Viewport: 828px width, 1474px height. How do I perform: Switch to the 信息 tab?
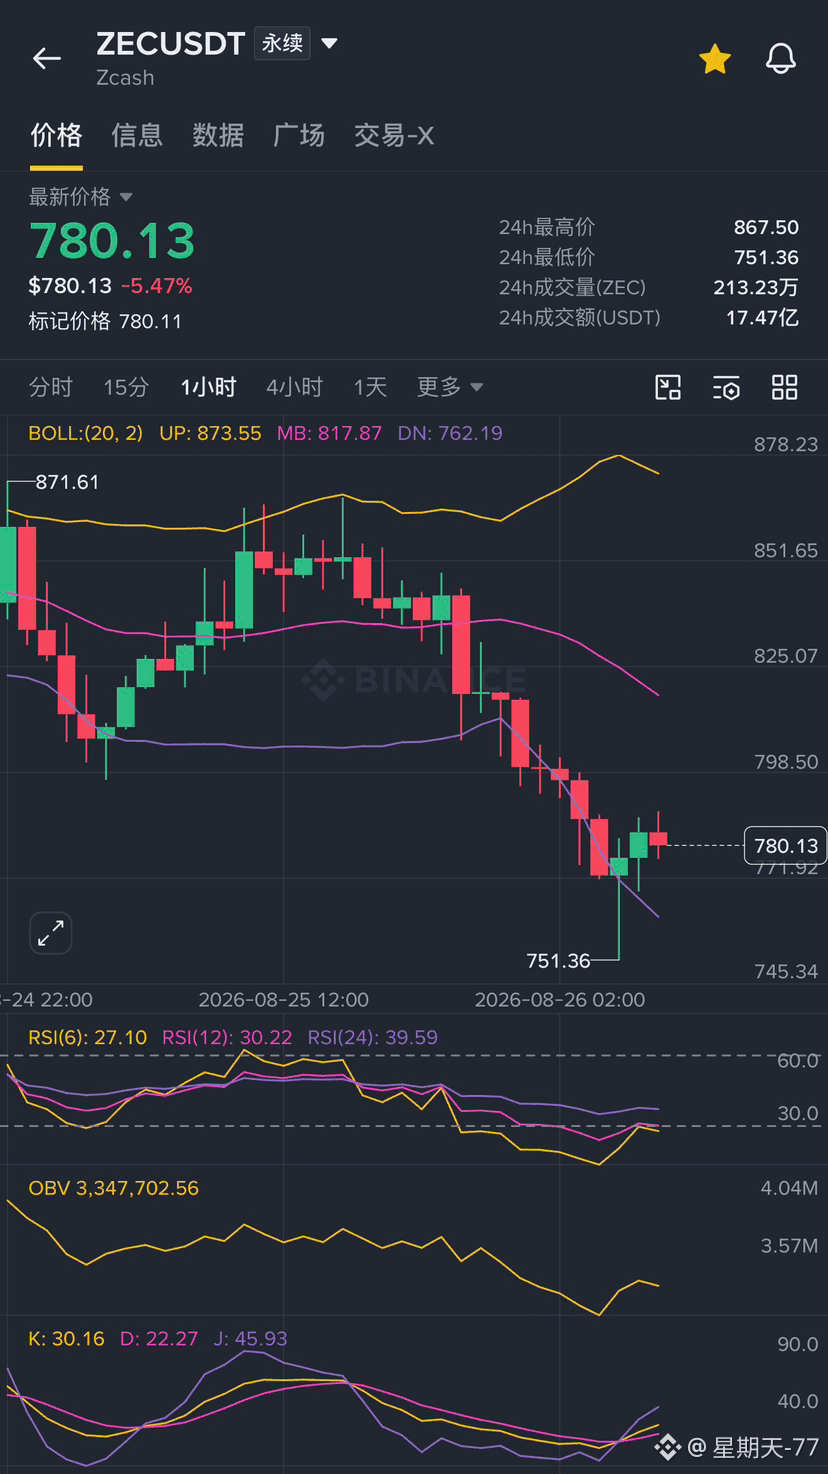[137, 135]
